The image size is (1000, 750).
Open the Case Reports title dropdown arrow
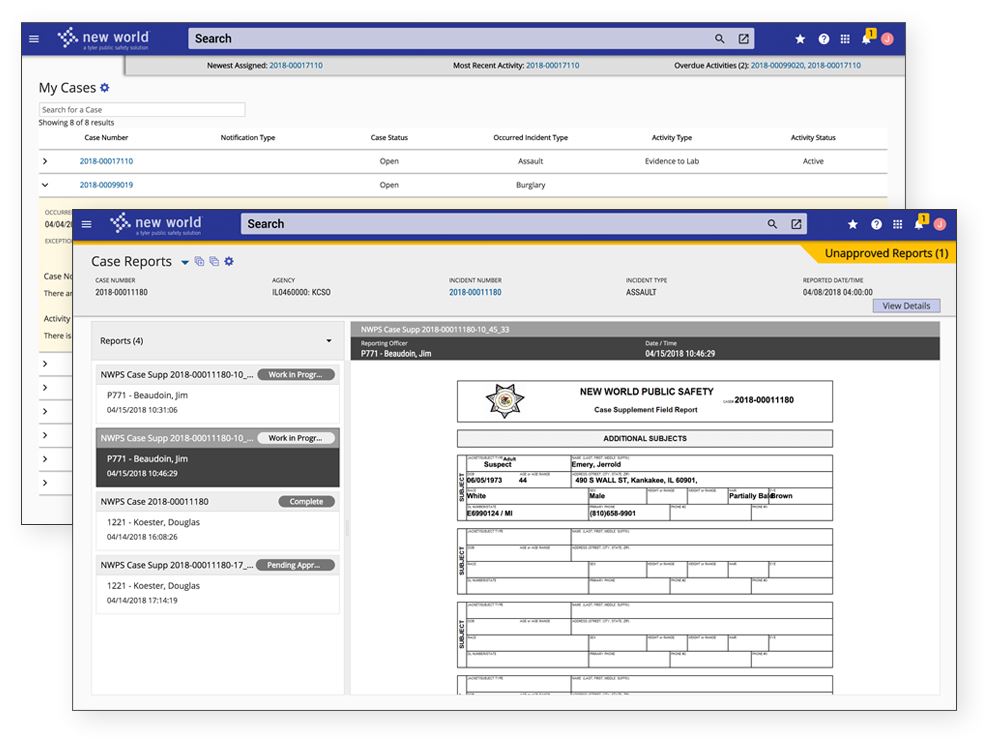coord(184,261)
